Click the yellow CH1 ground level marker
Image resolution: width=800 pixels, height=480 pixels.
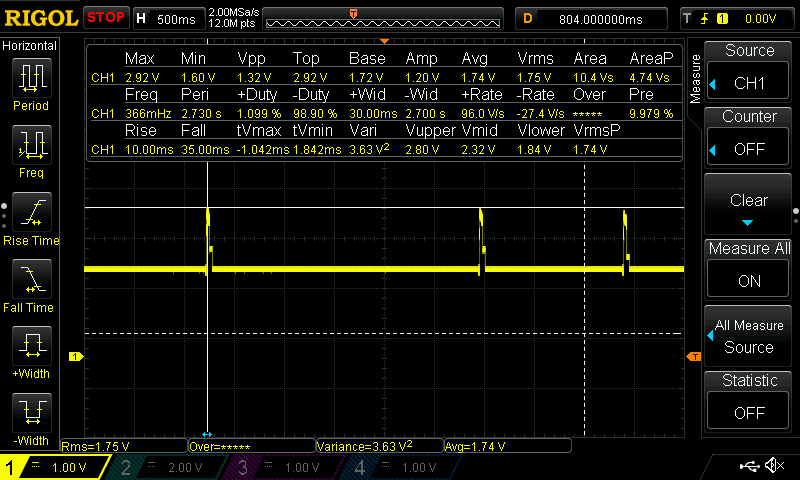pos(76,357)
